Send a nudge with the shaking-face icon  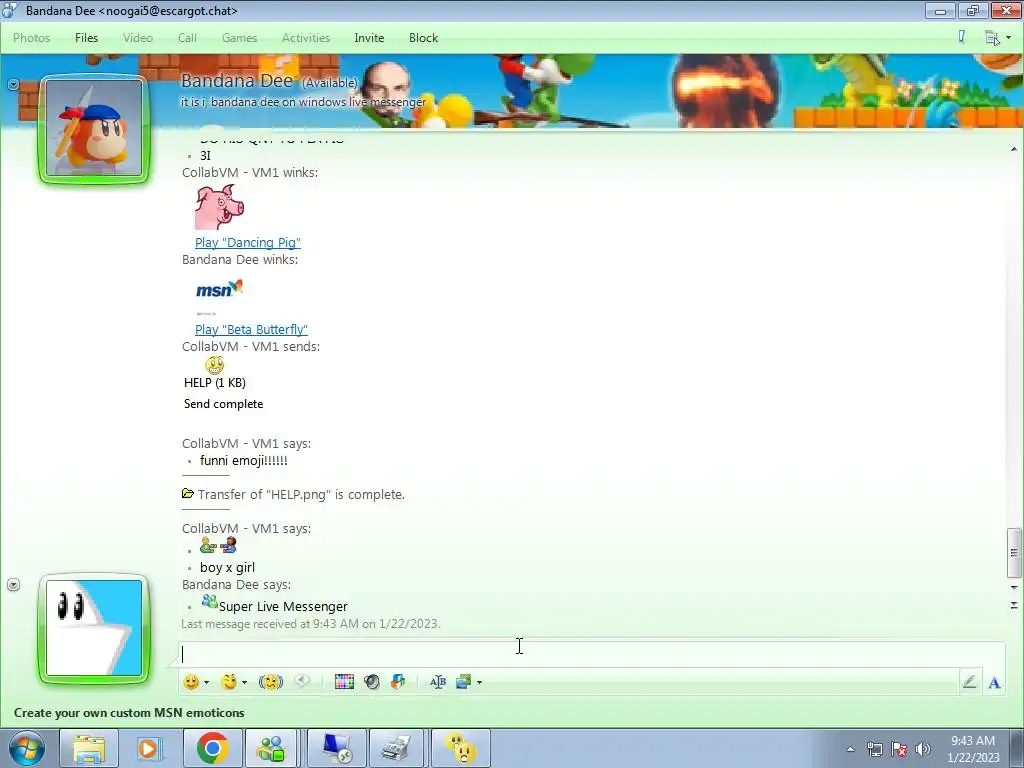point(270,682)
